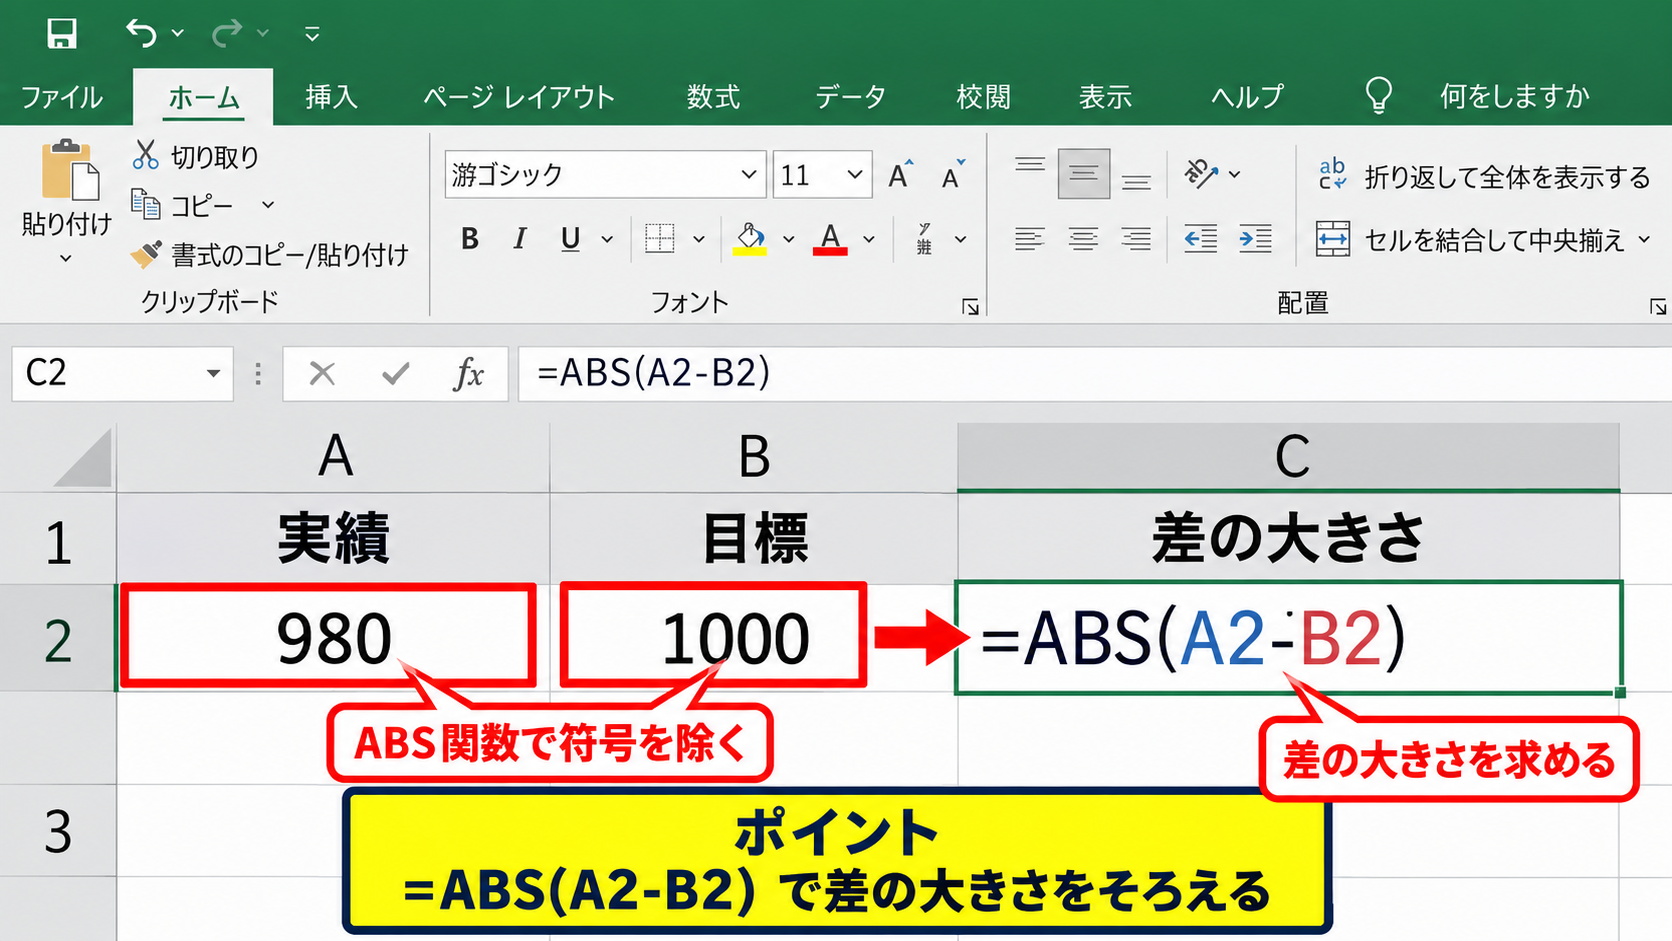Open the merge cells dropdown arrow
This screenshot has height=941, width=1672.
(1645, 240)
